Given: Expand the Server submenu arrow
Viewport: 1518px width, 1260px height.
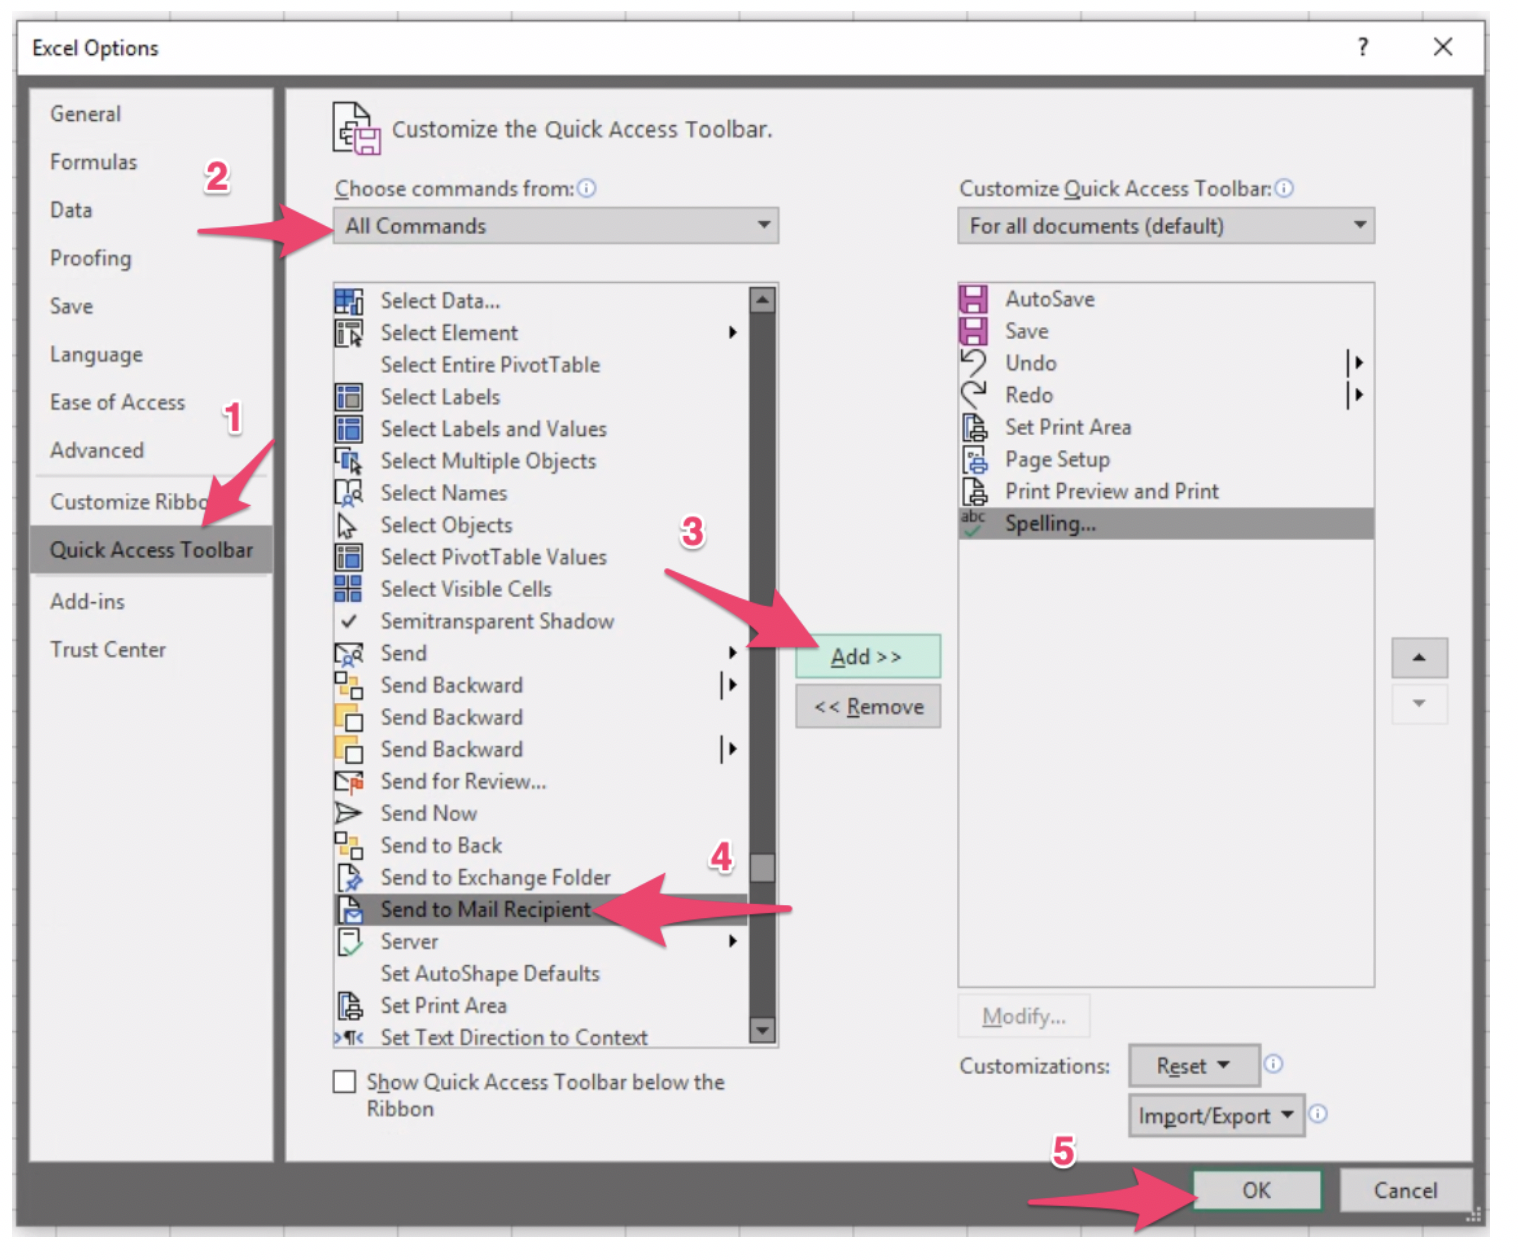Looking at the screenshot, I should pyautogui.click(x=733, y=942).
